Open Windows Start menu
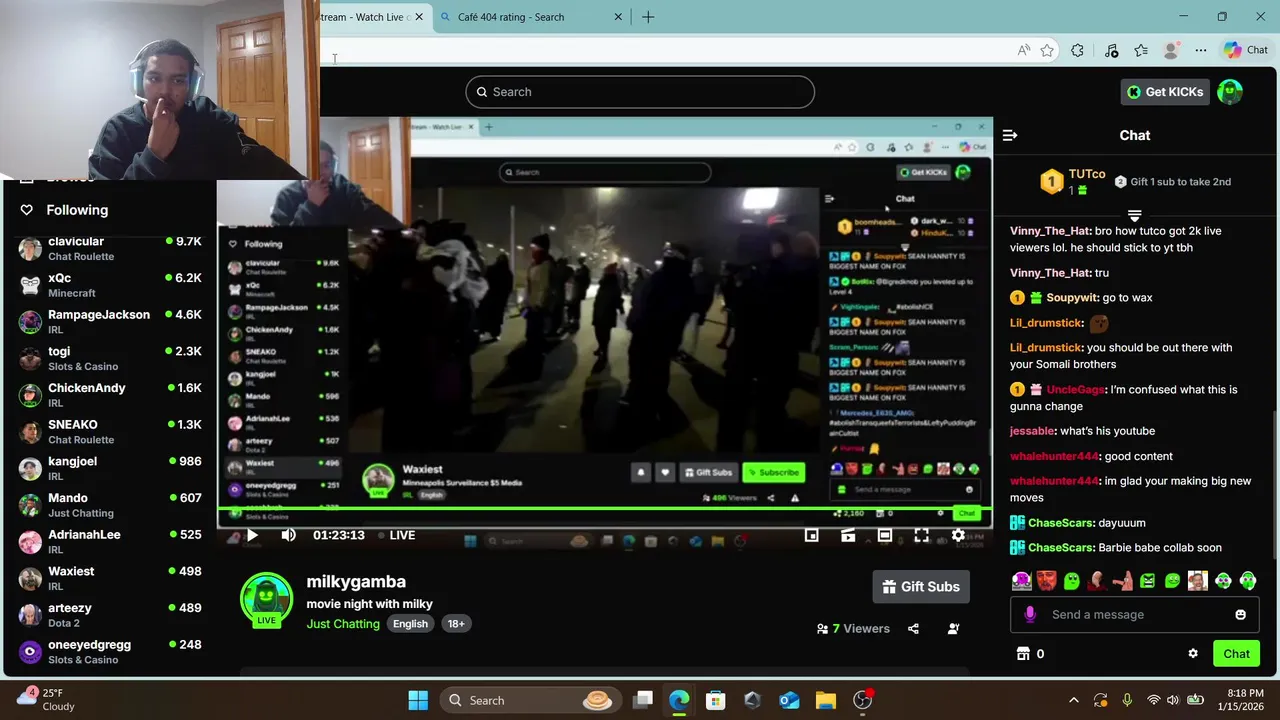The image size is (1280, 720). [418, 700]
